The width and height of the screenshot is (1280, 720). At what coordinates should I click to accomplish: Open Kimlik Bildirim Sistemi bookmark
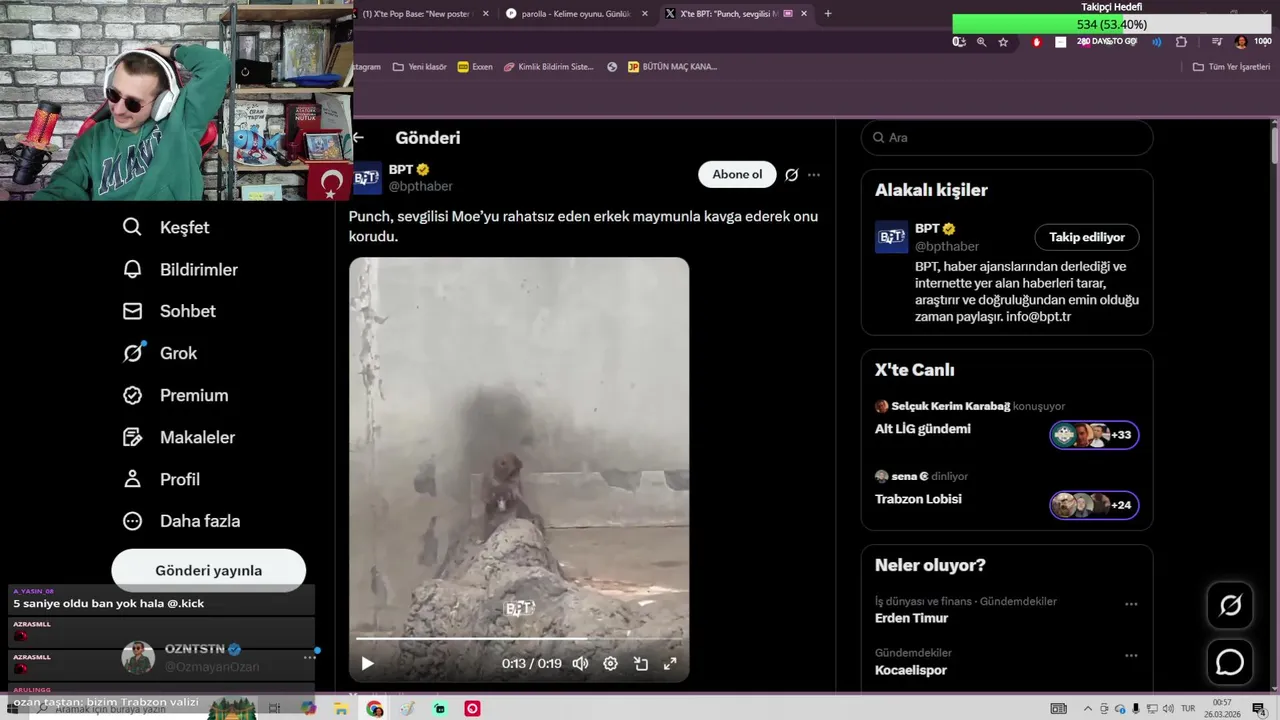[x=548, y=67]
